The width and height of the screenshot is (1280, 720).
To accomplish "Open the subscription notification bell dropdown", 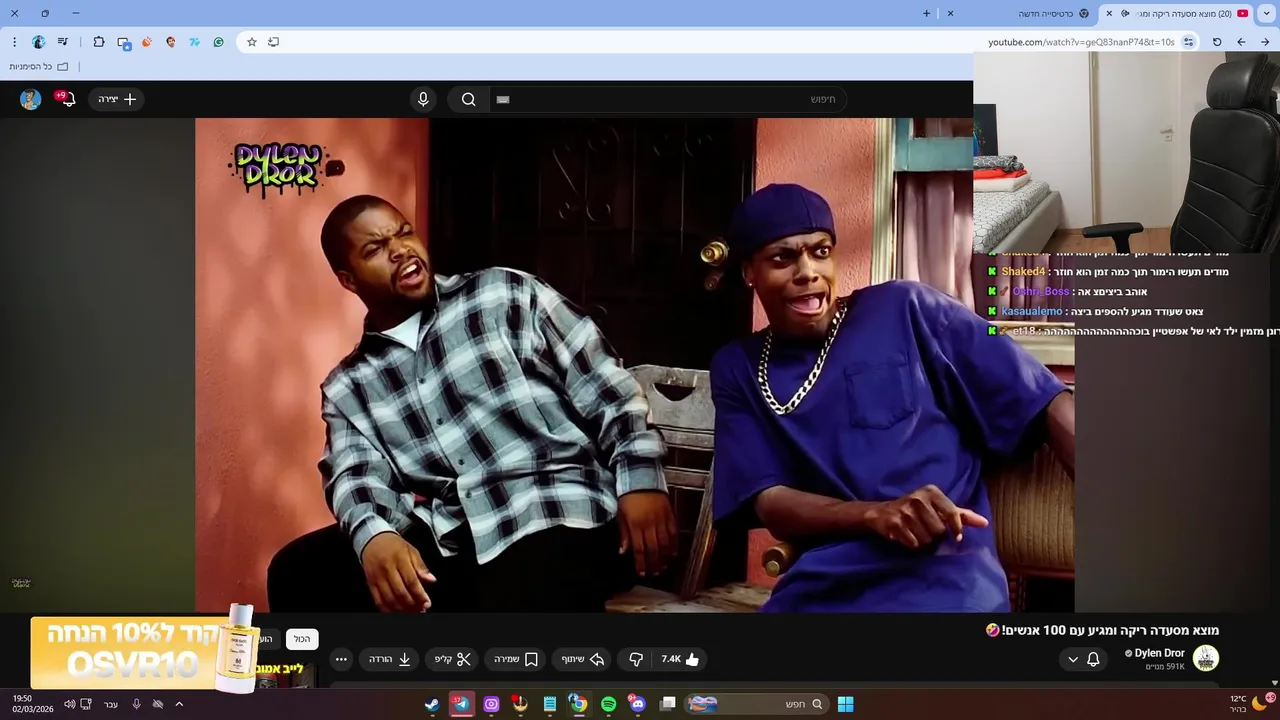I will [x=1083, y=659].
